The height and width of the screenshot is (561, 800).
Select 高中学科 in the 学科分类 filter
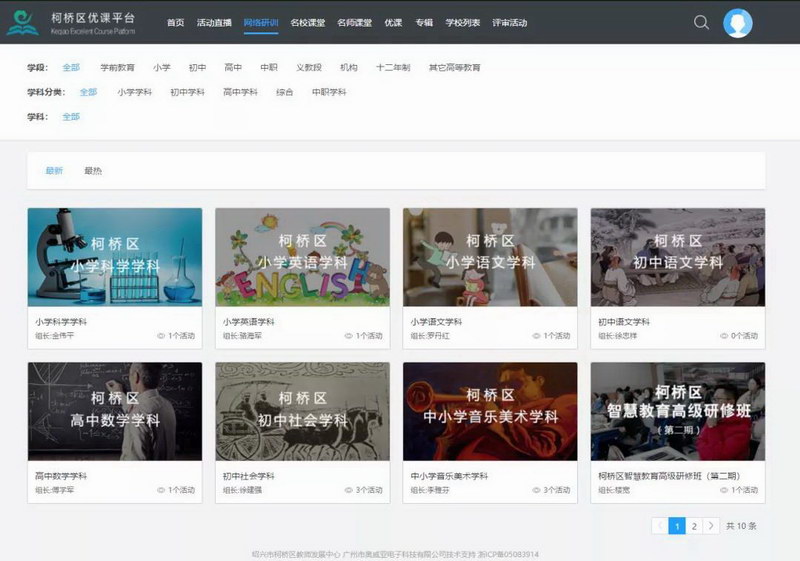(241, 92)
